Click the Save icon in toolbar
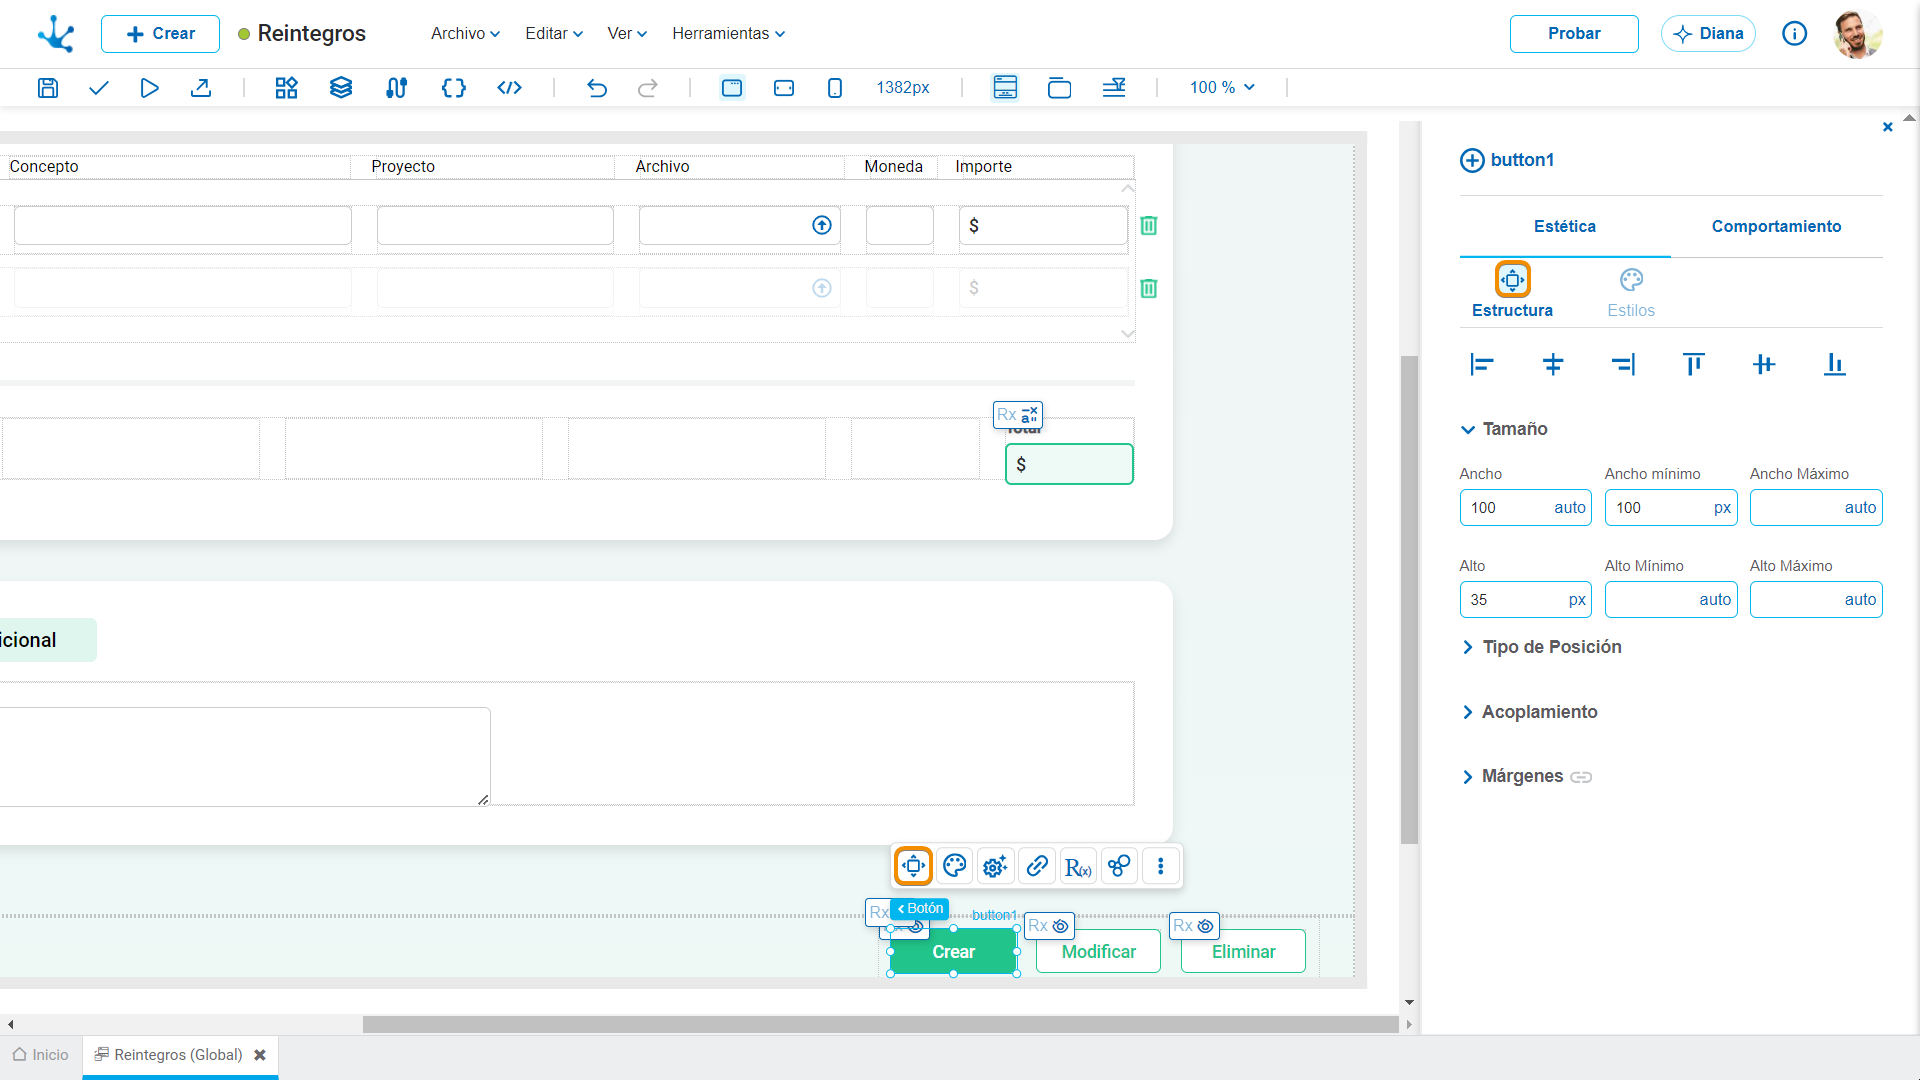This screenshot has height=1080, width=1920. coord(47,88)
